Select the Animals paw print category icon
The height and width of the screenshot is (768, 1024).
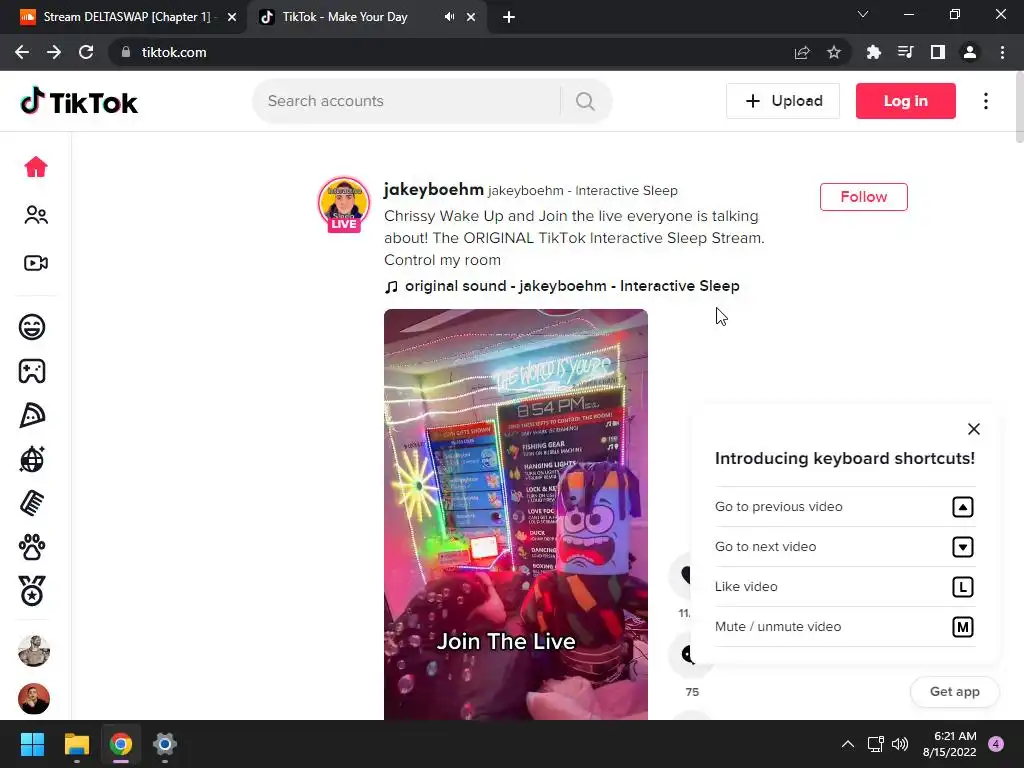[32, 547]
